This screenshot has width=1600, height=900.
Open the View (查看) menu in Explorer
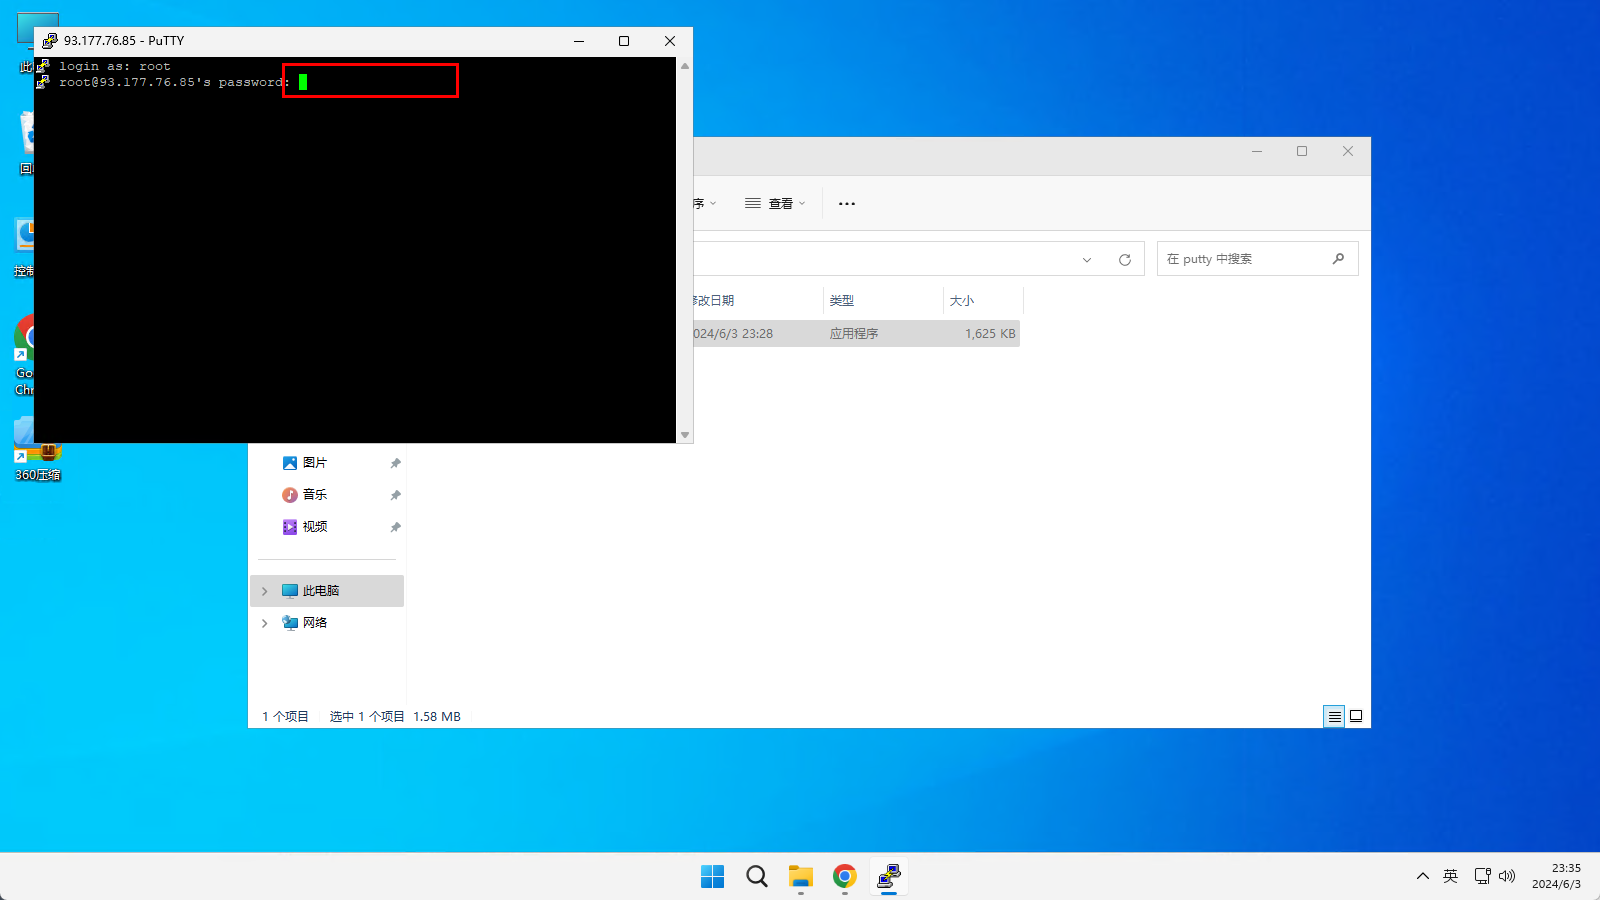pyautogui.click(x=775, y=203)
